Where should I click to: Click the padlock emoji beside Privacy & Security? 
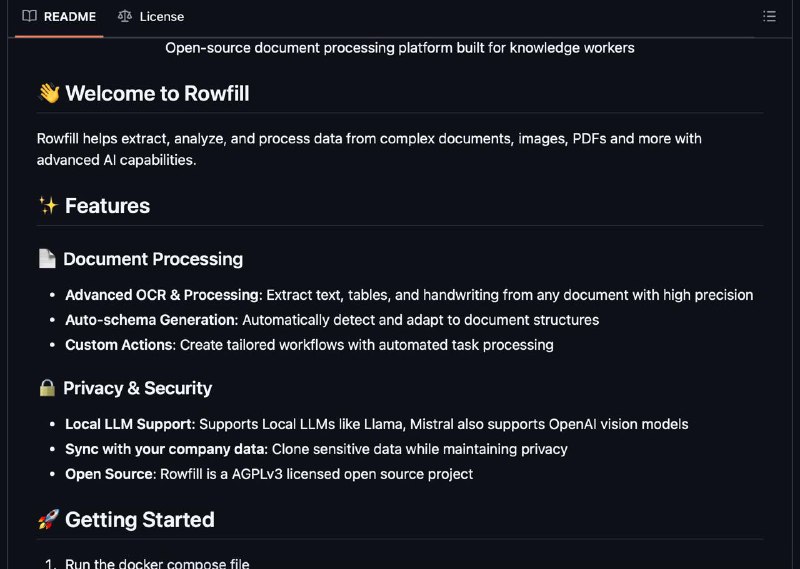point(47,388)
